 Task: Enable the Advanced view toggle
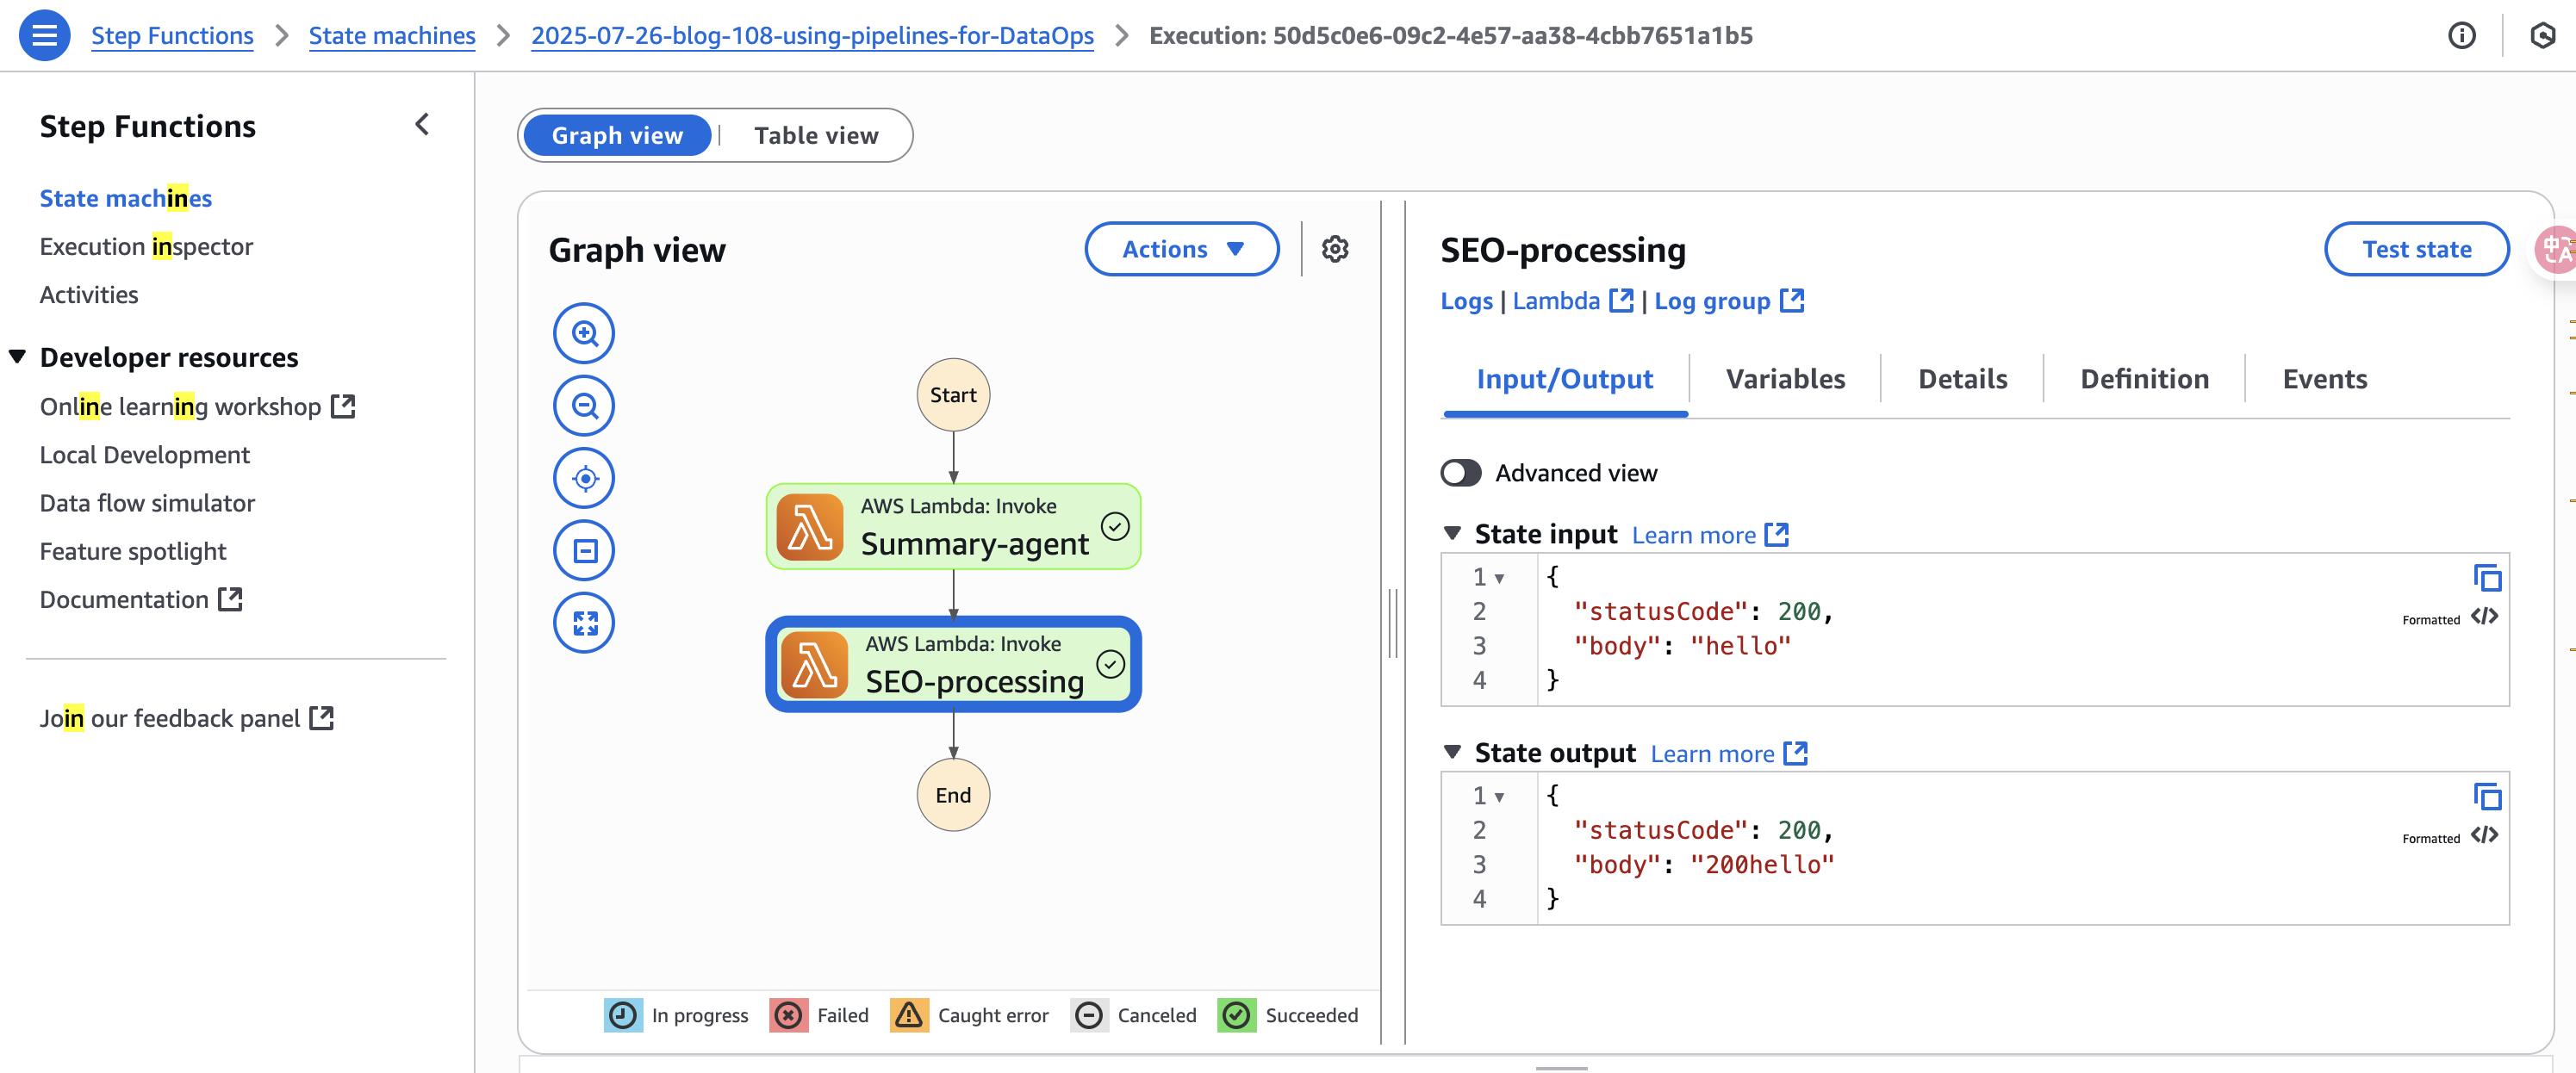(1460, 473)
